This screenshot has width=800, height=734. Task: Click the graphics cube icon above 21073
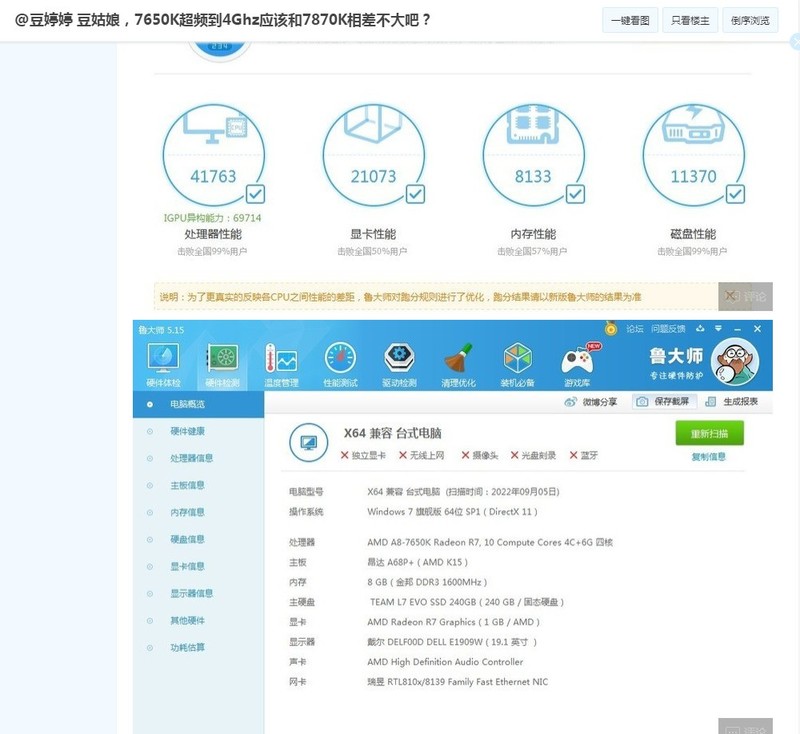tap(372, 123)
